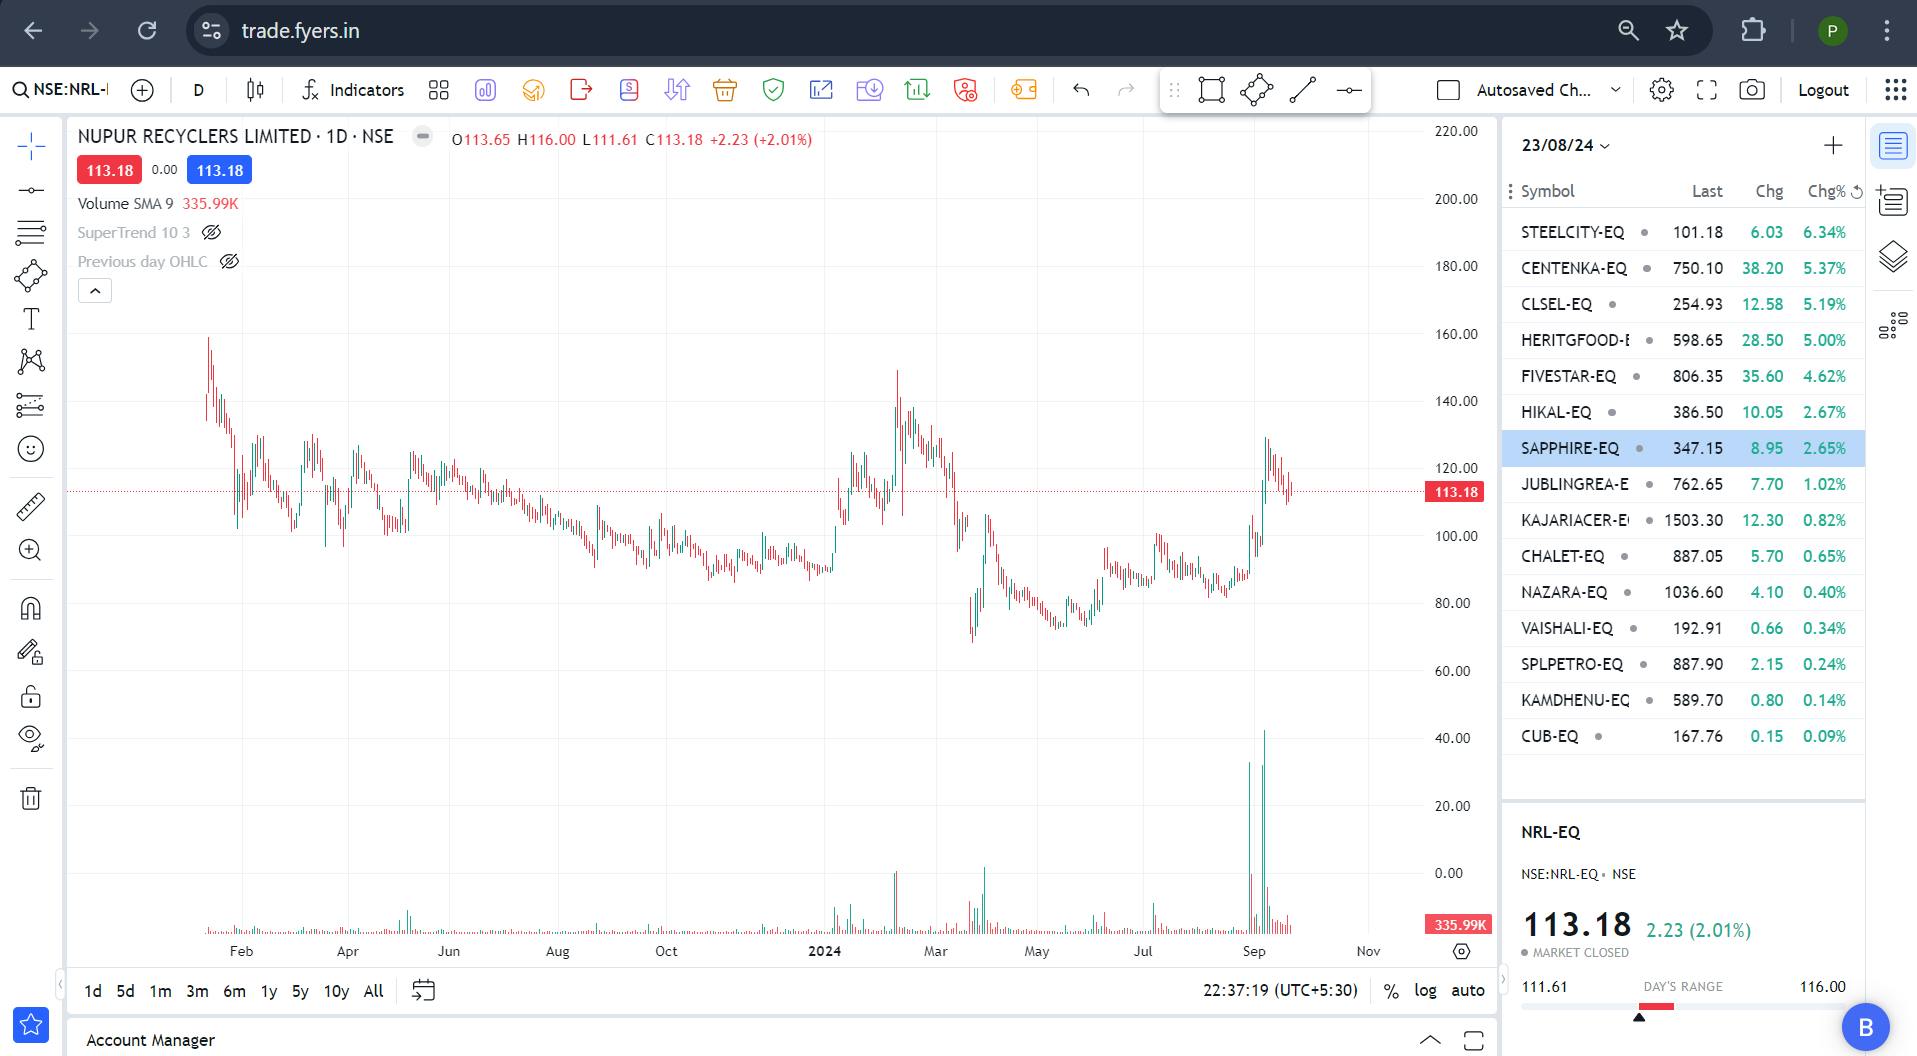The image size is (1917, 1056).
Task: Expand the Account Manager panel
Action: (1430, 1040)
